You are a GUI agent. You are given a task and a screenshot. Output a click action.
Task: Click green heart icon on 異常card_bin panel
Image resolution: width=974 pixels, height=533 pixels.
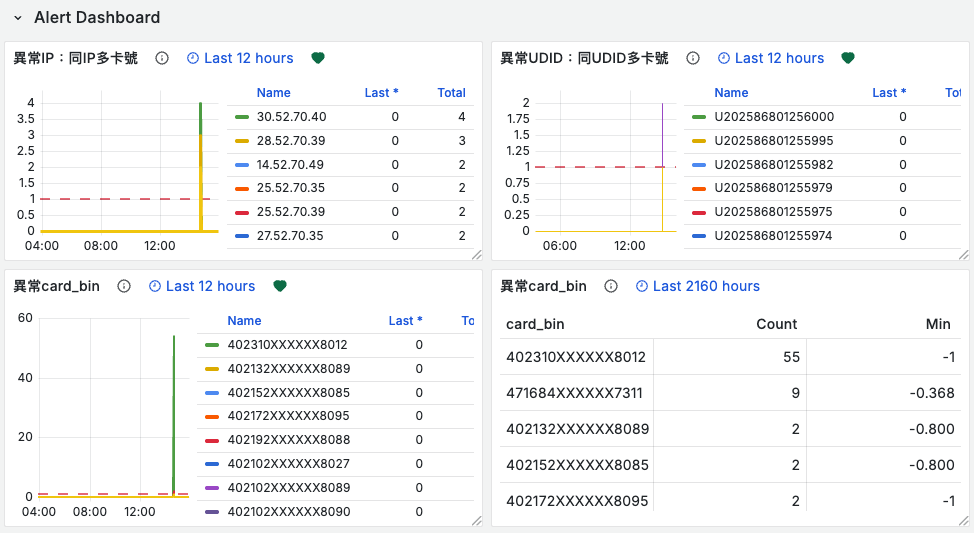click(280, 286)
